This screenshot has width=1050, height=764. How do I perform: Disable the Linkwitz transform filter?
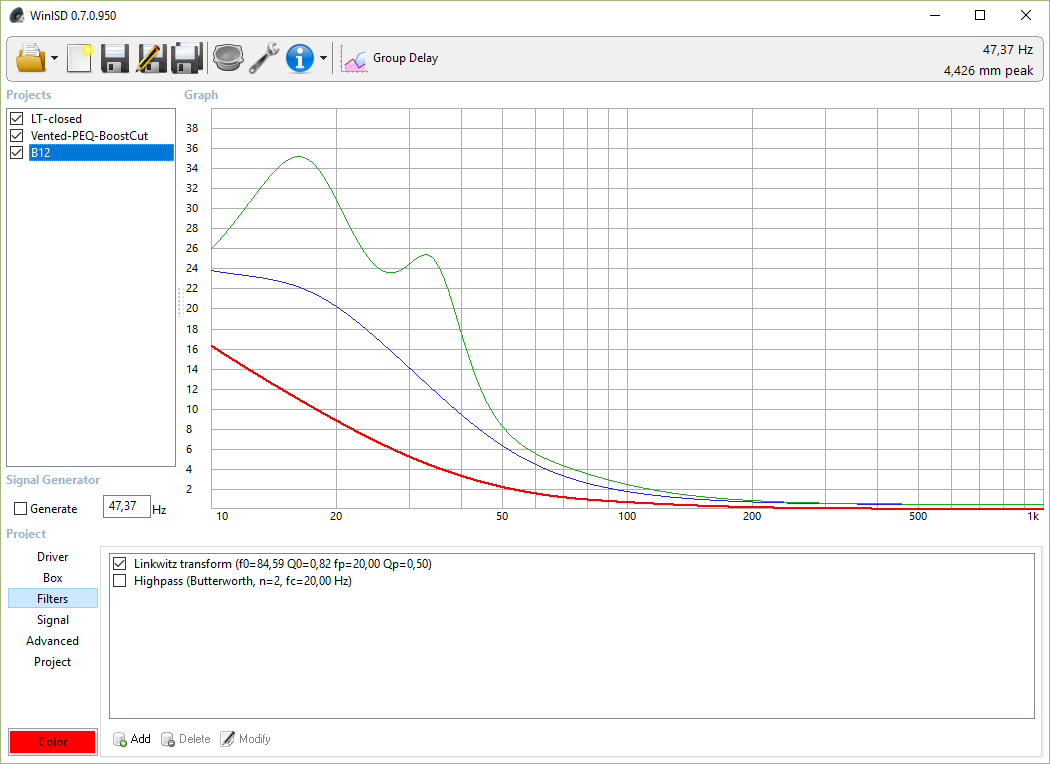[120, 564]
